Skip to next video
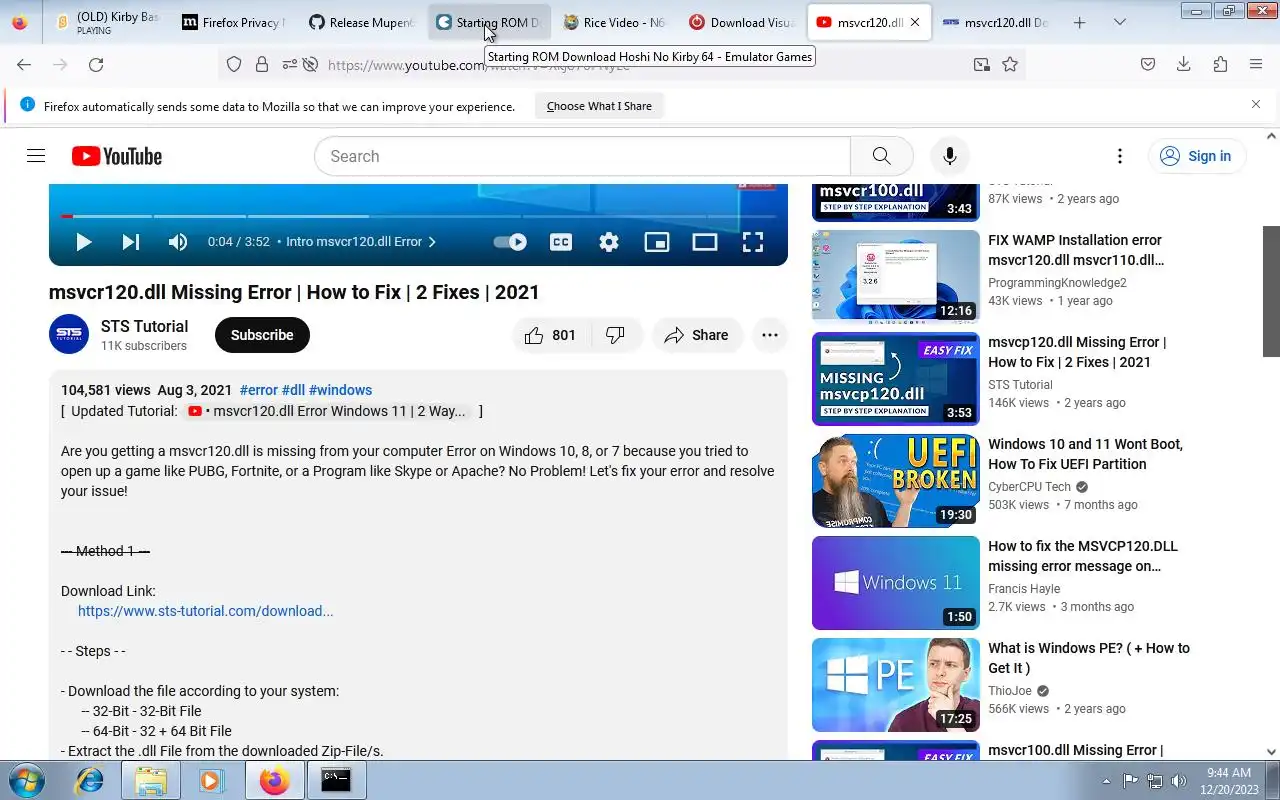 (130, 241)
